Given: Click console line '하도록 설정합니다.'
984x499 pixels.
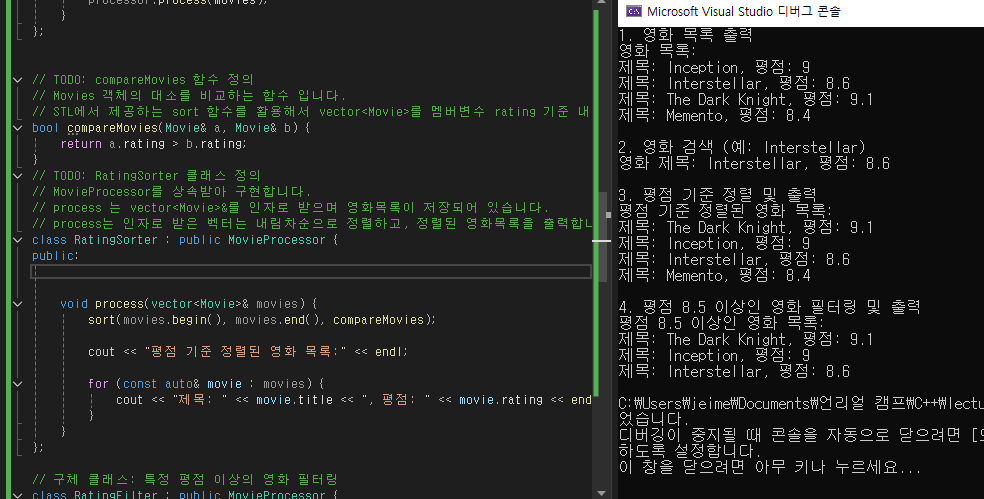Looking at the screenshot, I should (690, 452).
